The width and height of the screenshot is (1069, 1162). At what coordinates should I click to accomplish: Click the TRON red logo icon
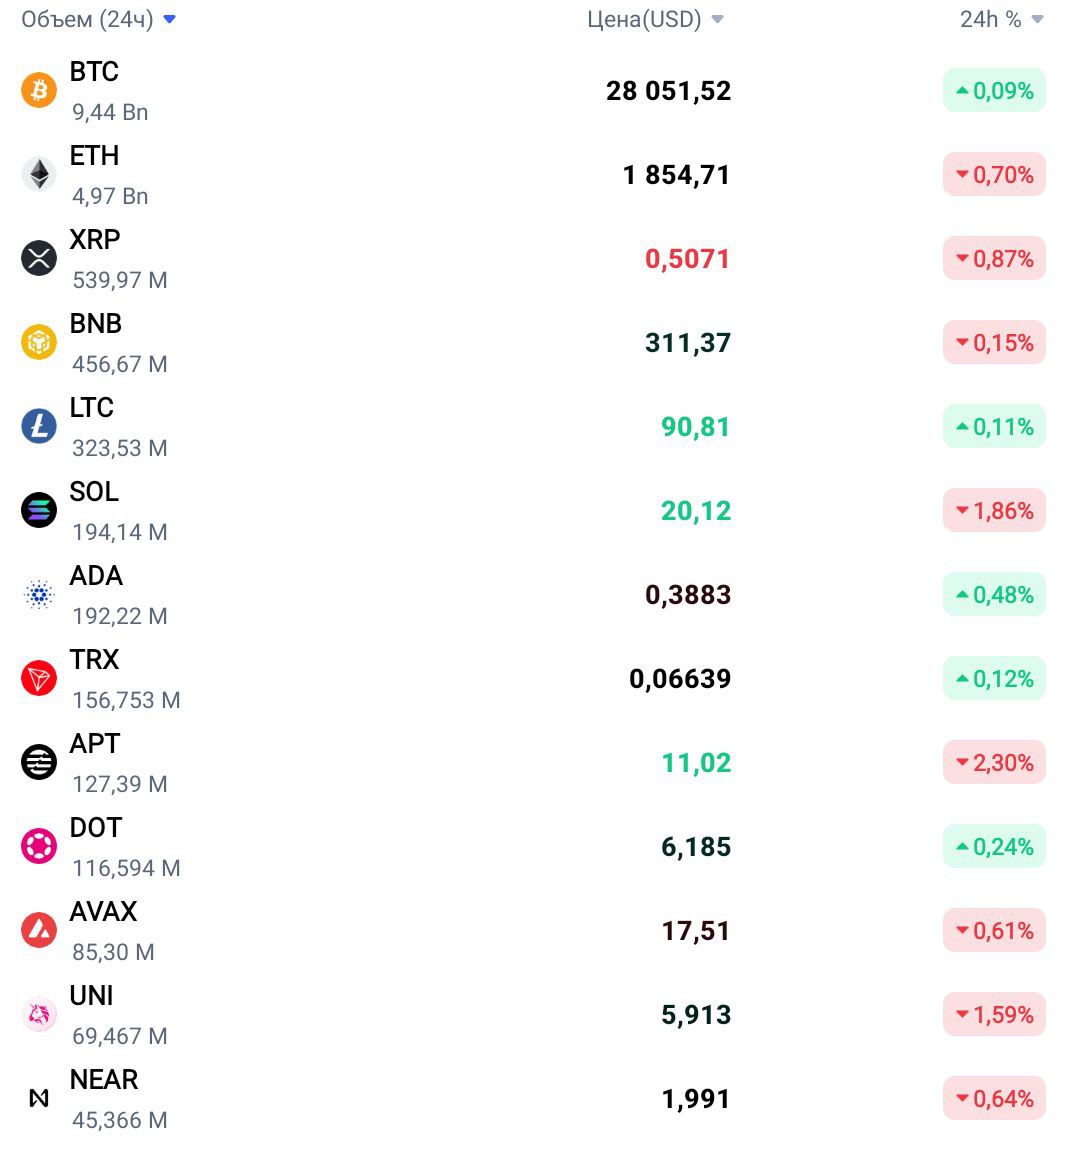(x=39, y=678)
